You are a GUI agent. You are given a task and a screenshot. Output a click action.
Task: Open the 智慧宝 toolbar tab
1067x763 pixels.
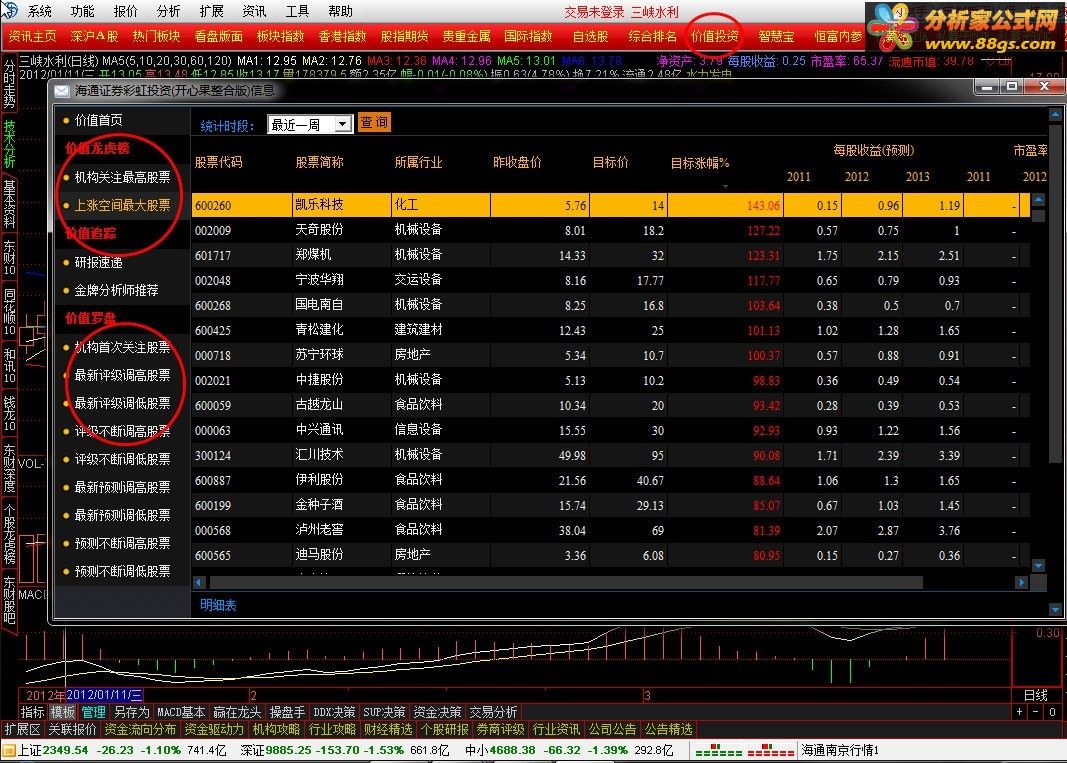[776, 36]
